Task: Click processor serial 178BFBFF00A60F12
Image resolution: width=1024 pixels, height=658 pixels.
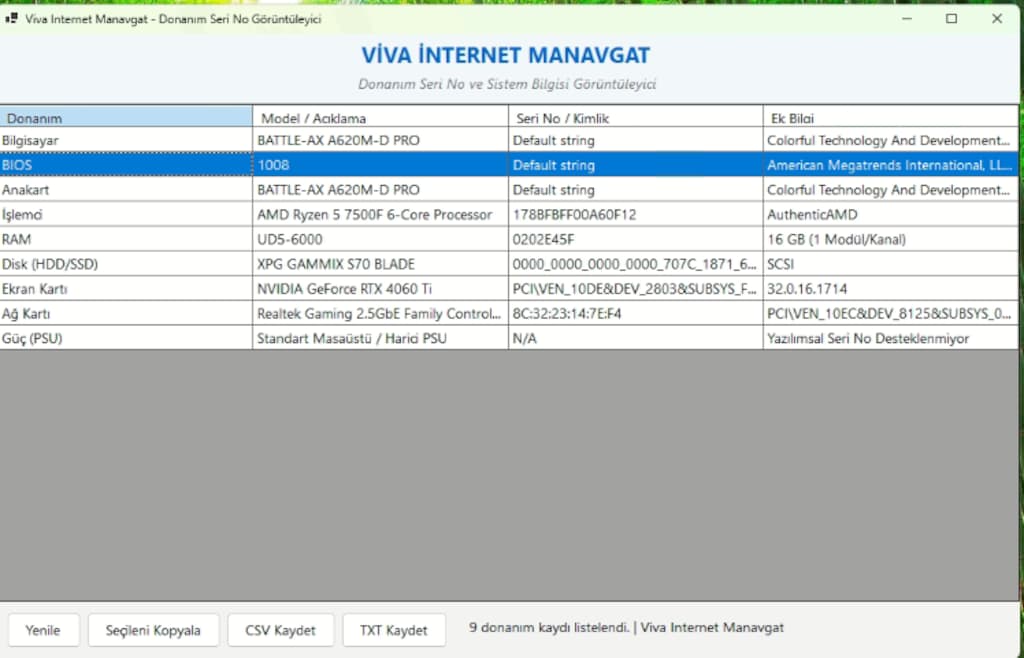Action: click(x=635, y=215)
